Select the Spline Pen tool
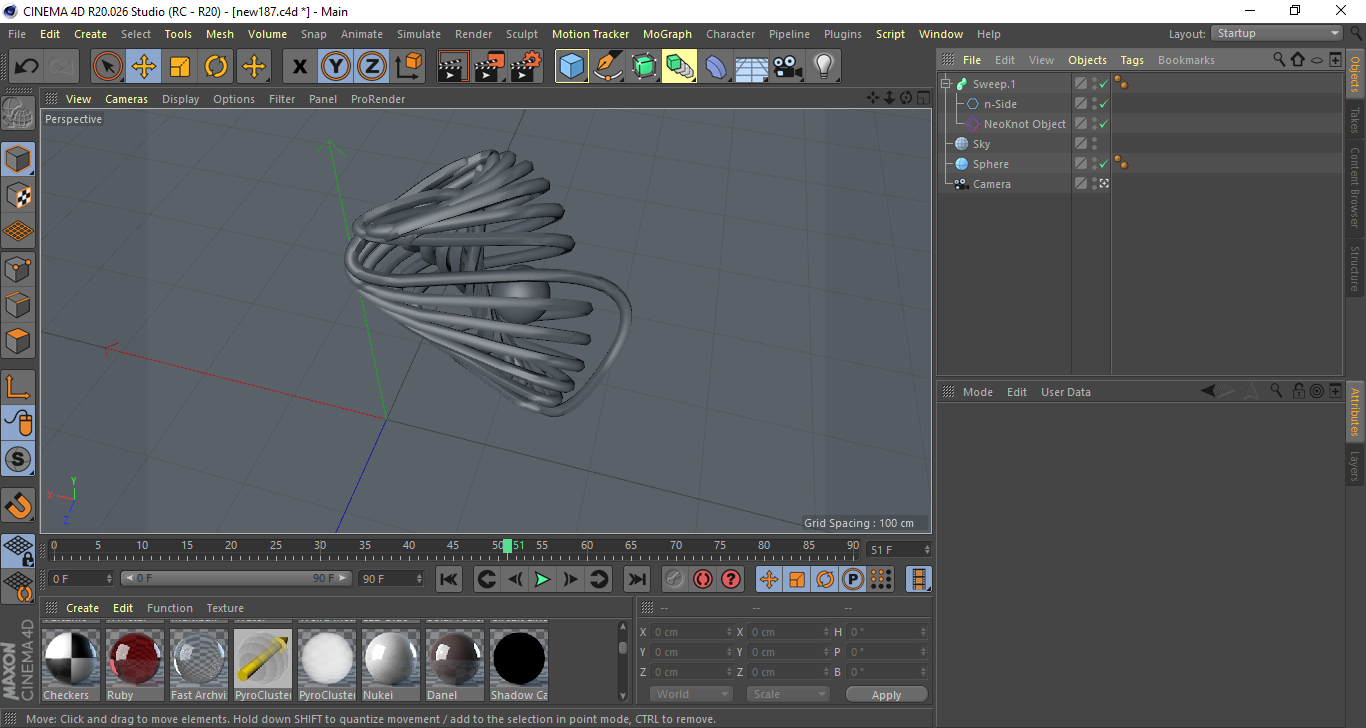The height and width of the screenshot is (728, 1366). [x=608, y=67]
